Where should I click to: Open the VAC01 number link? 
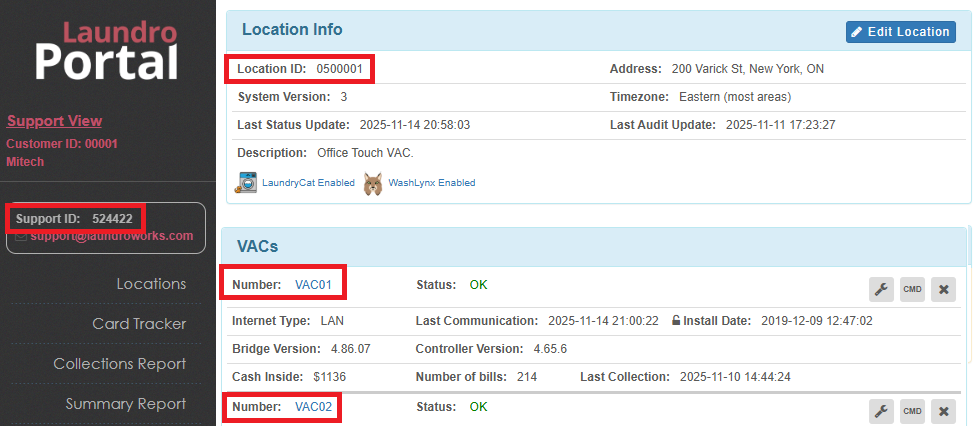point(313,285)
